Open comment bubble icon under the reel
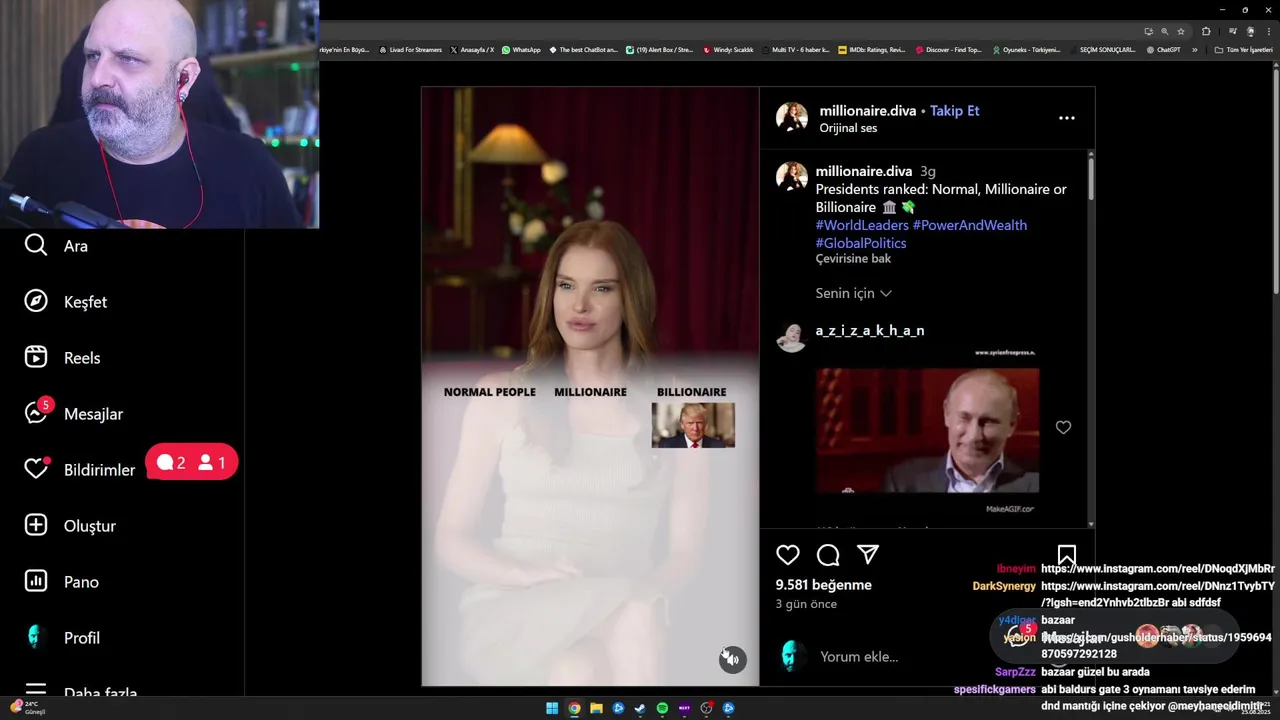This screenshot has height=720, width=1280. [x=828, y=555]
